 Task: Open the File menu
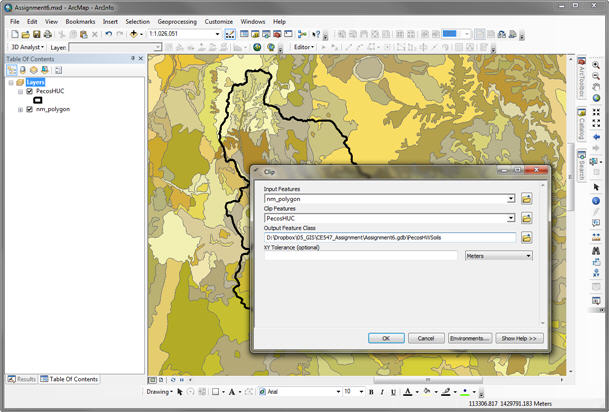coord(15,22)
